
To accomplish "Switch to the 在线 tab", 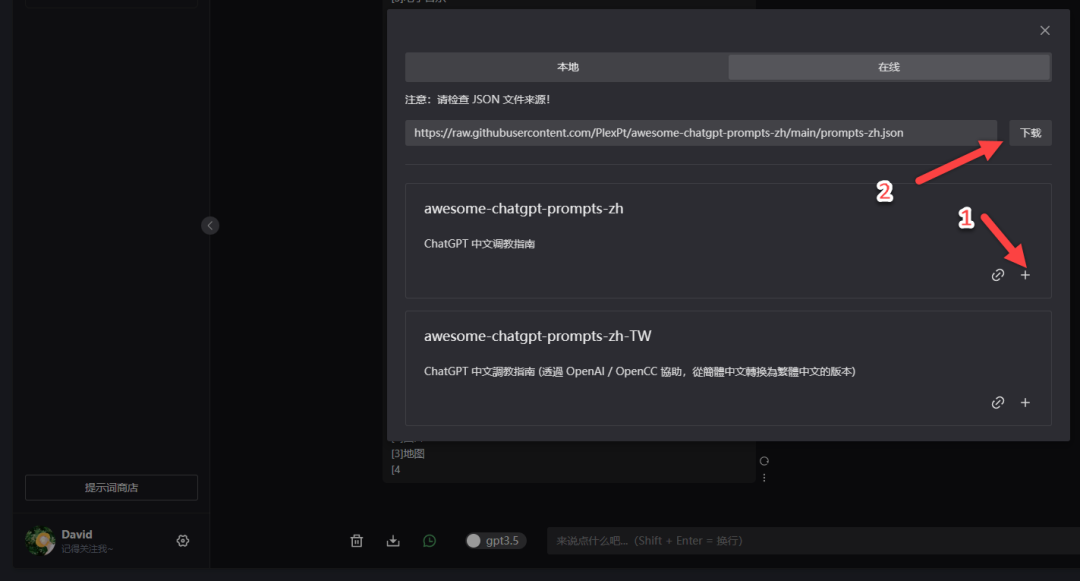I will click(889, 67).
